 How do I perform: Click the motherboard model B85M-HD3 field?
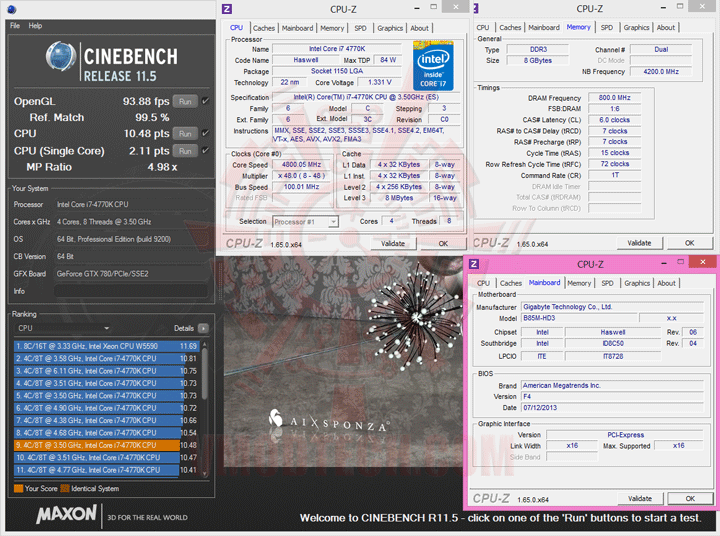point(579,318)
